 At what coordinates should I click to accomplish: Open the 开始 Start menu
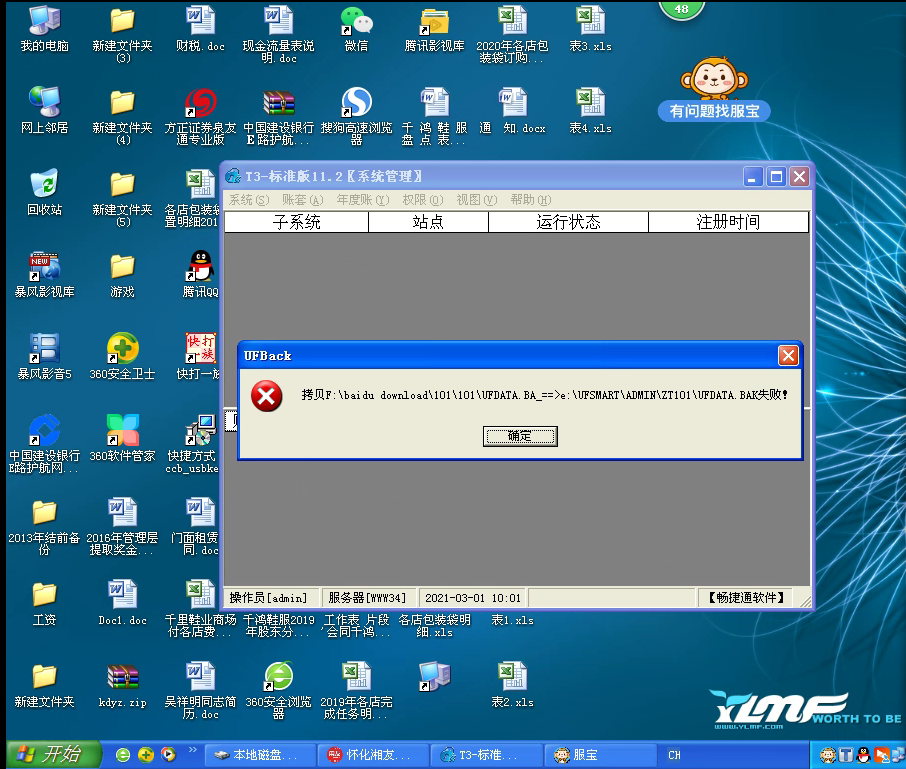pyautogui.click(x=54, y=755)
